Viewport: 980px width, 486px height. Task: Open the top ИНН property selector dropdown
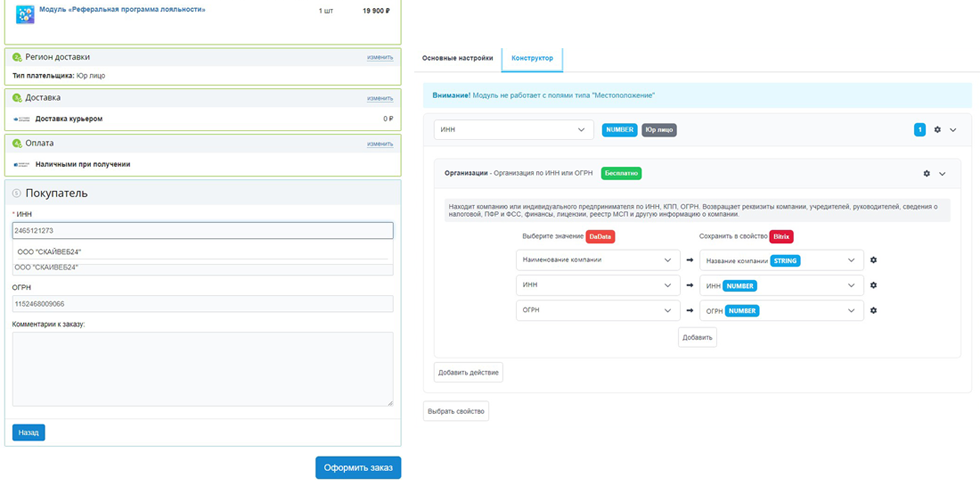click(x=514, y=130)
